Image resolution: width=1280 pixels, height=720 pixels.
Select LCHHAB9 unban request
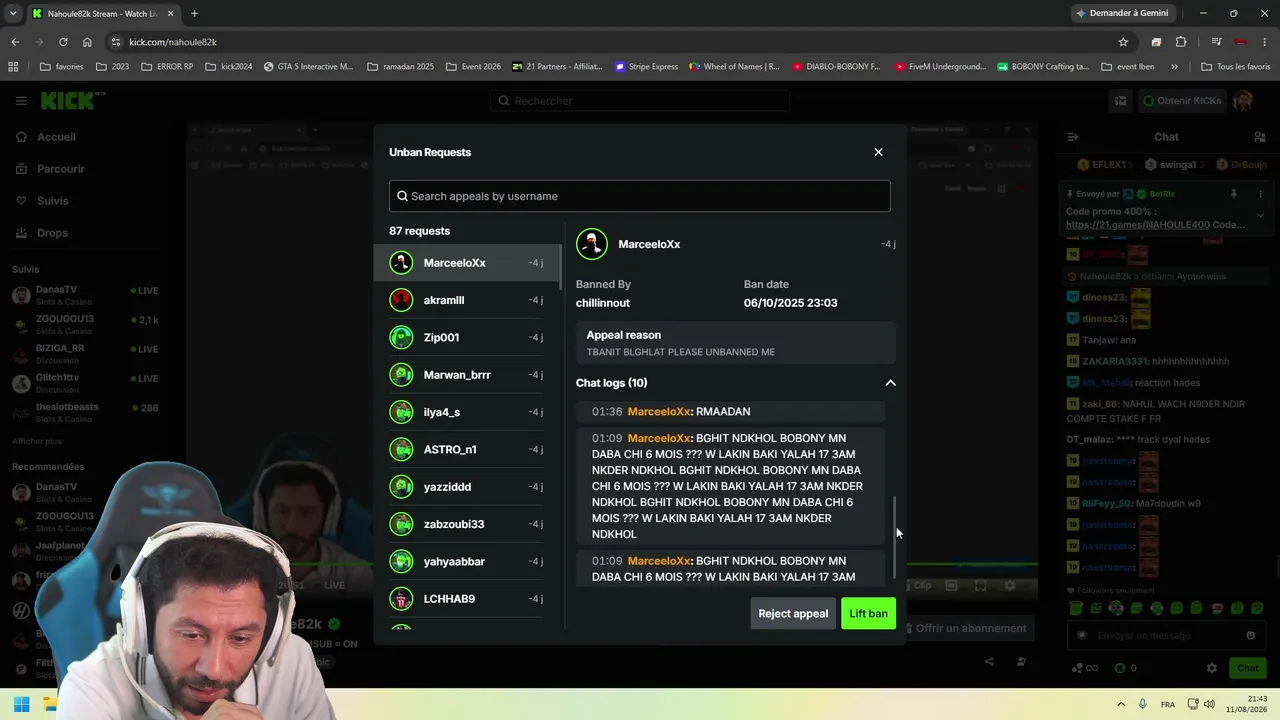pos(467,599)
